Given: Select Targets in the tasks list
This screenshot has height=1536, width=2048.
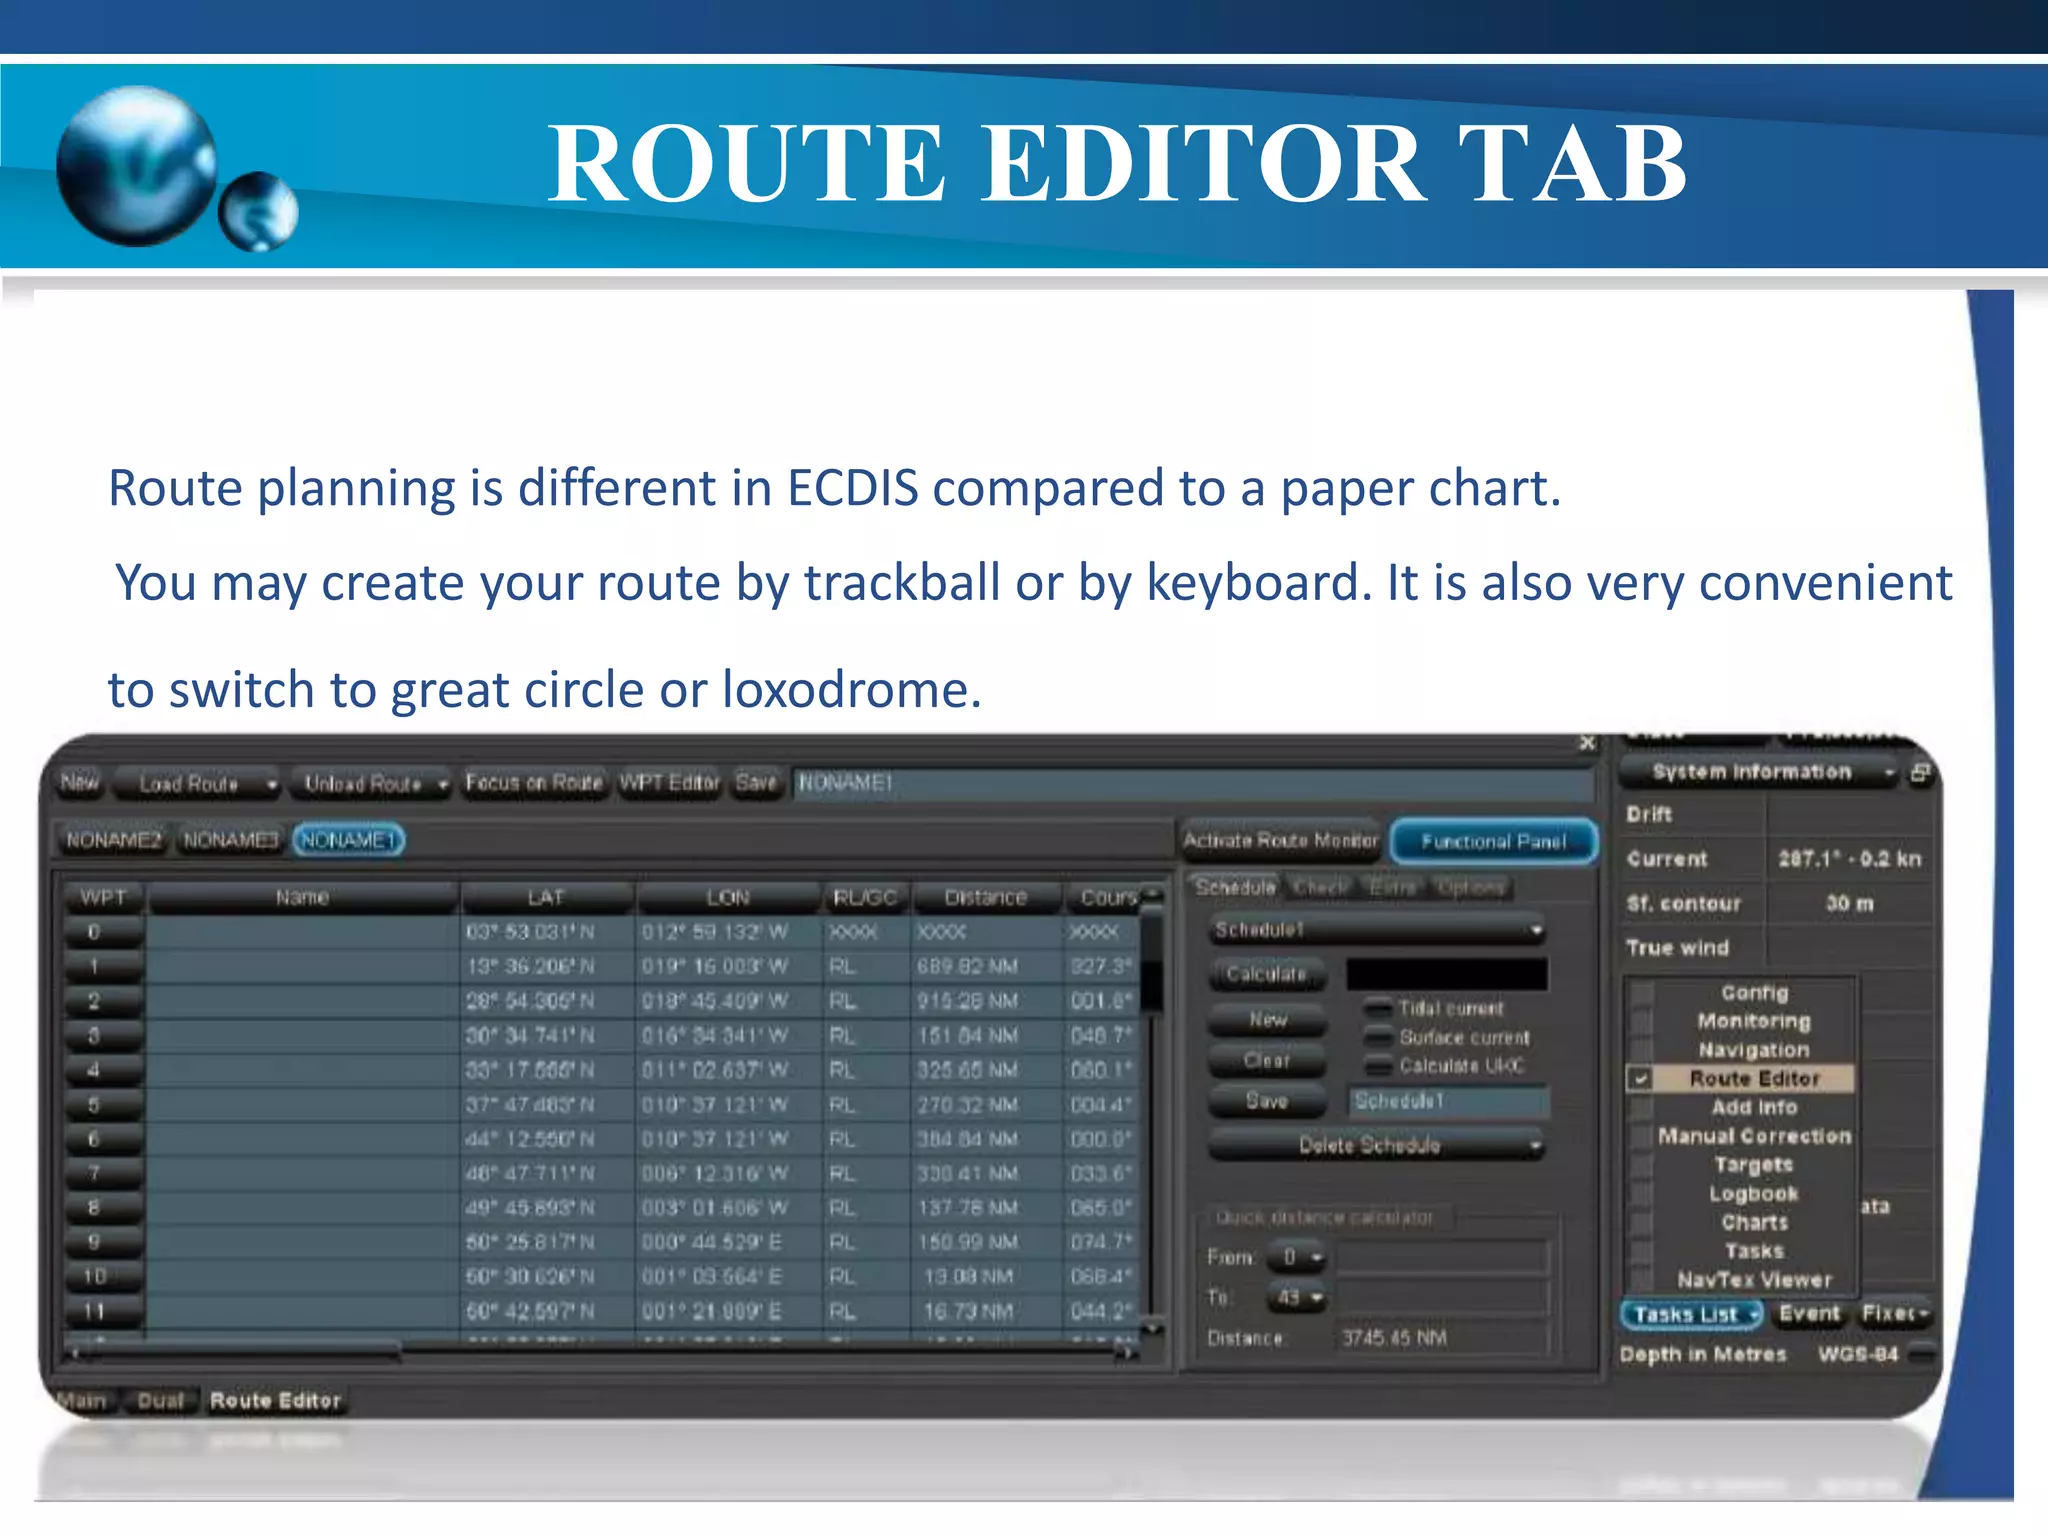Looking at the screenshot, I should [x=1754, y=1165].
